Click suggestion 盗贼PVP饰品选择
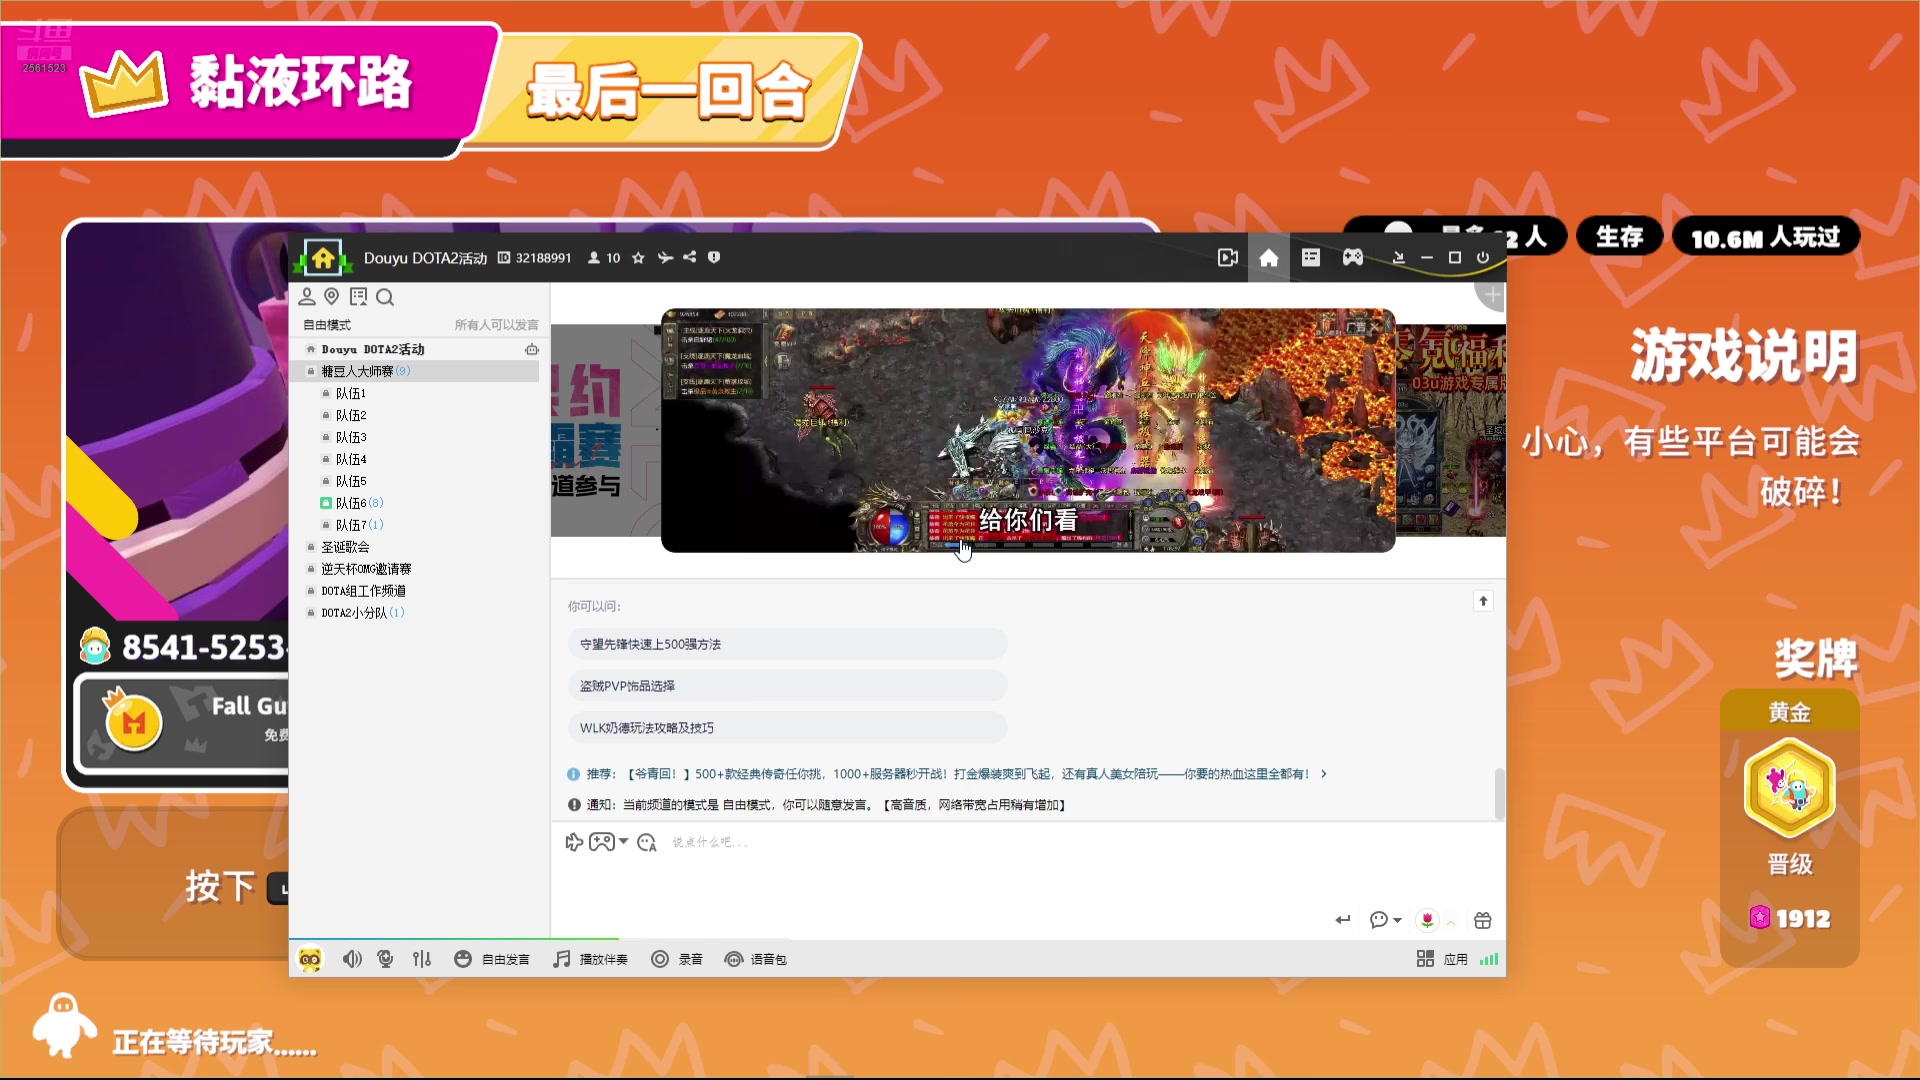The image size is (1920, 1080). click(x=787, y=686)
